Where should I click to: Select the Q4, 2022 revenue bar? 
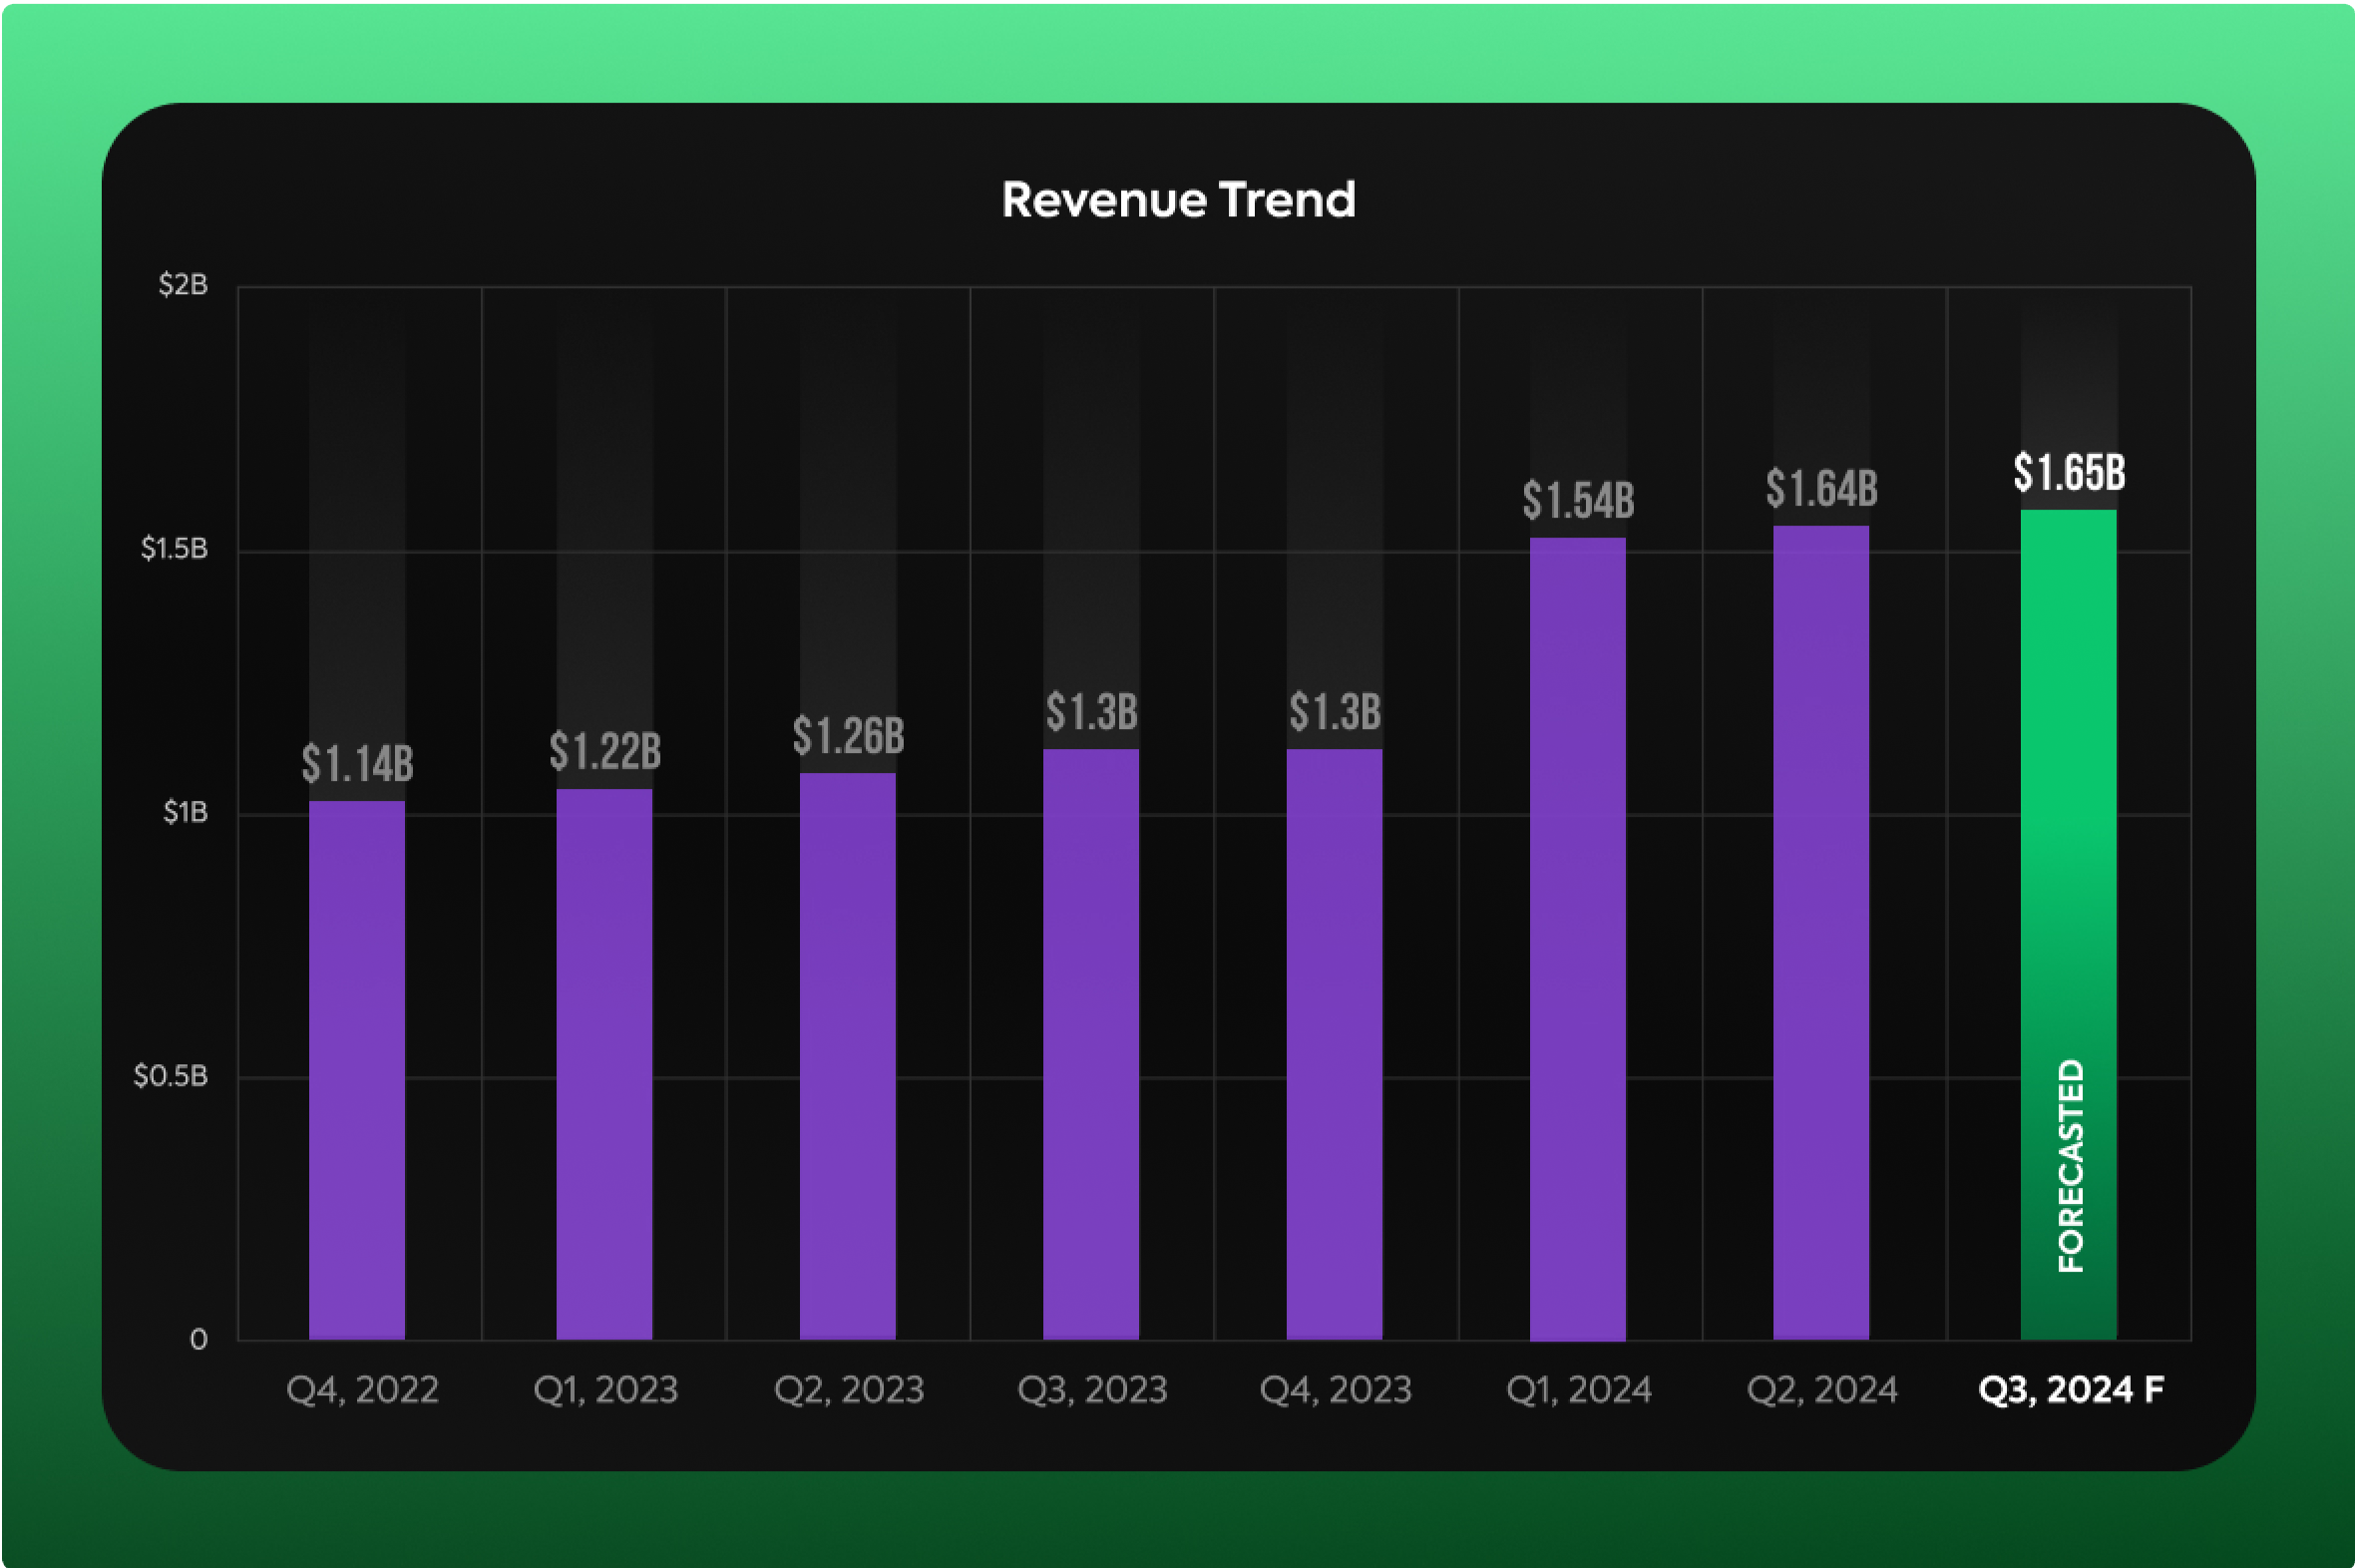coord(357,1070)
